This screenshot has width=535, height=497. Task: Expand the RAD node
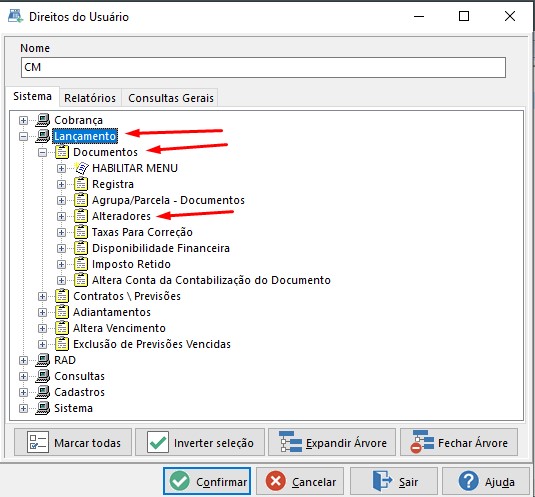(x=23, y=361)
